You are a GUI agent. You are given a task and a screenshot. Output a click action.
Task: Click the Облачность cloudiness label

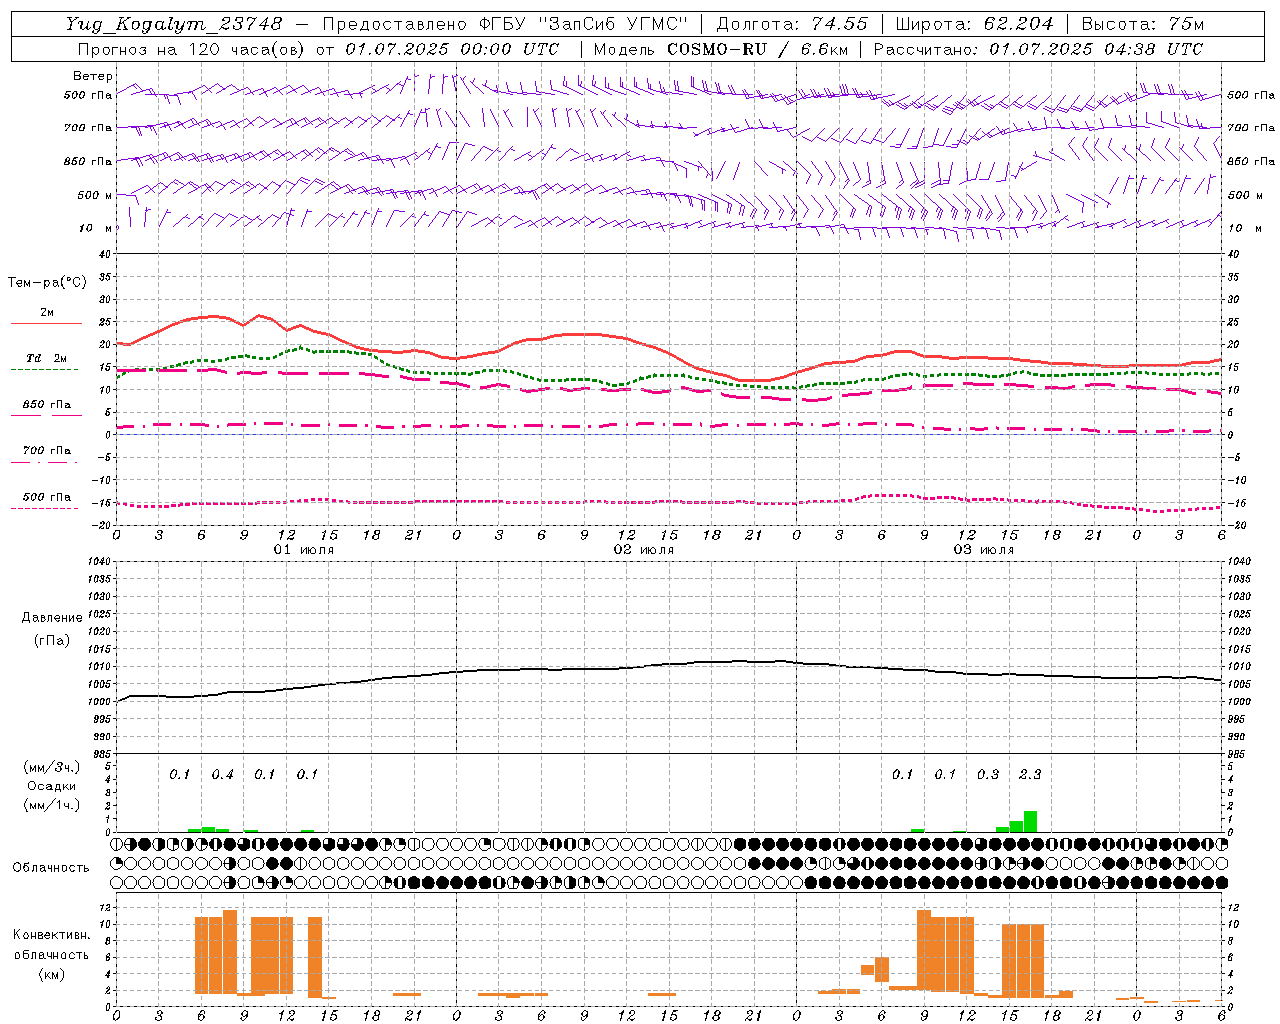(51, 868)
